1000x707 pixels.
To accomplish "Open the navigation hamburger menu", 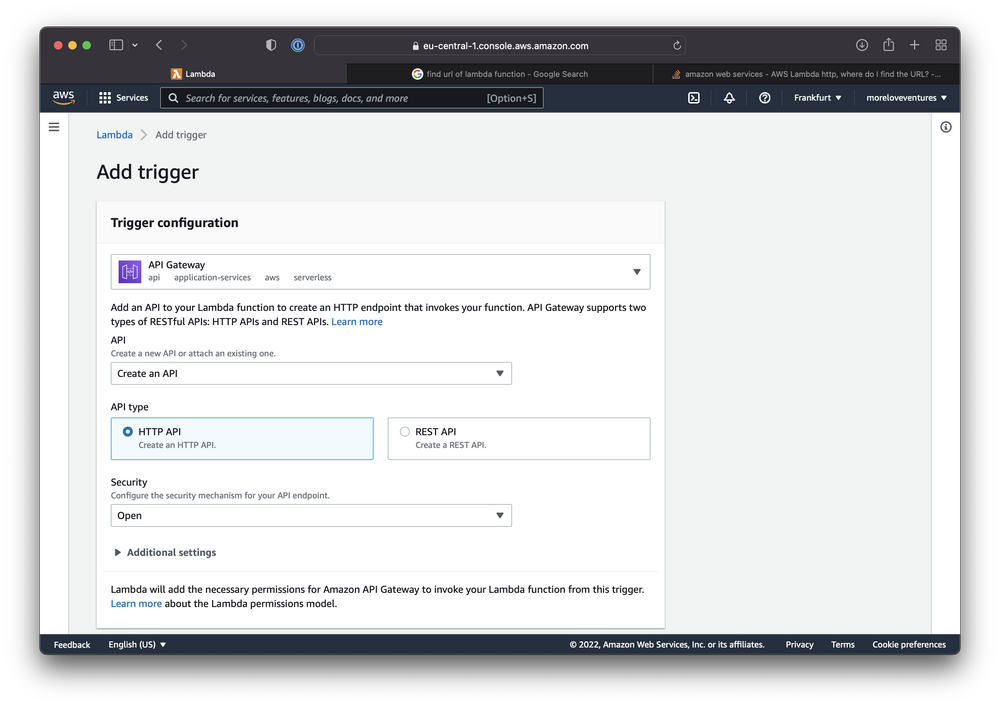I will (x=54, y=126).
